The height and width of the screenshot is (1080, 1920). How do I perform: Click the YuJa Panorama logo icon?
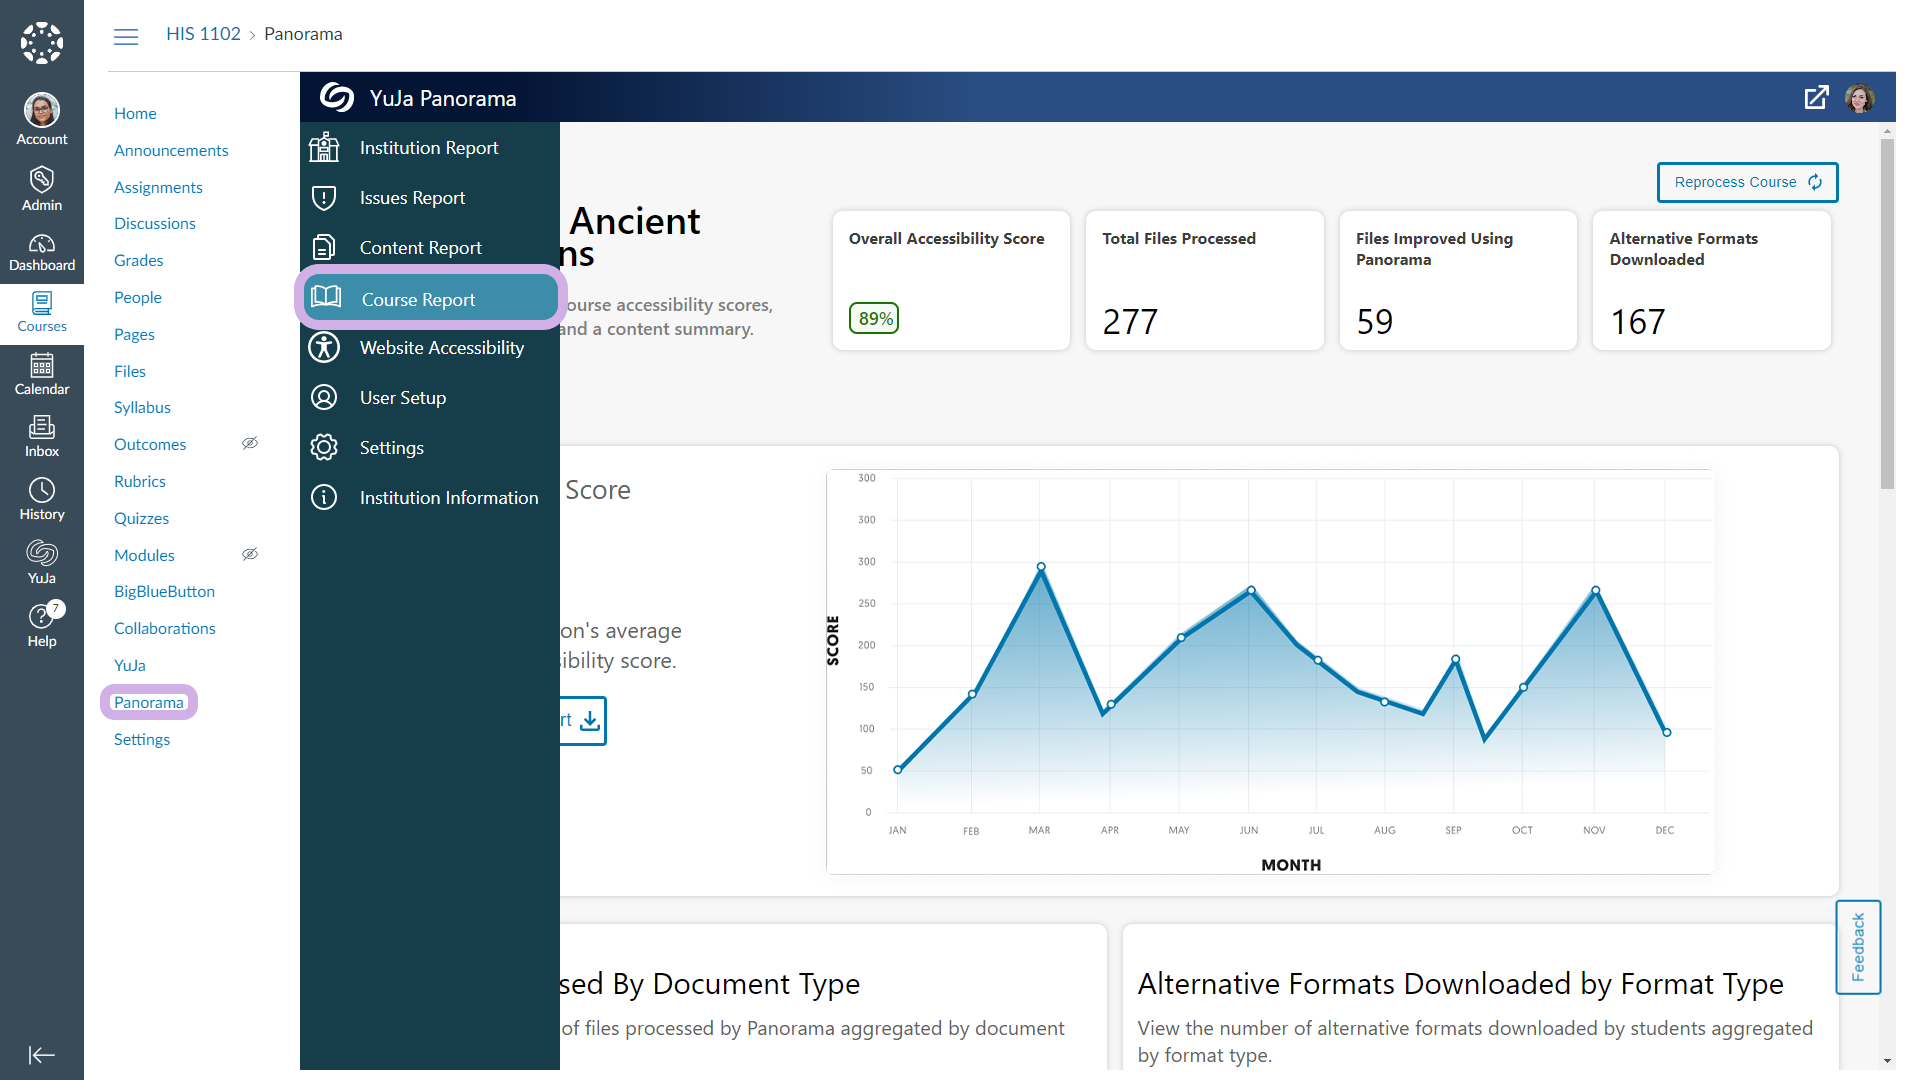click(337, 97)
